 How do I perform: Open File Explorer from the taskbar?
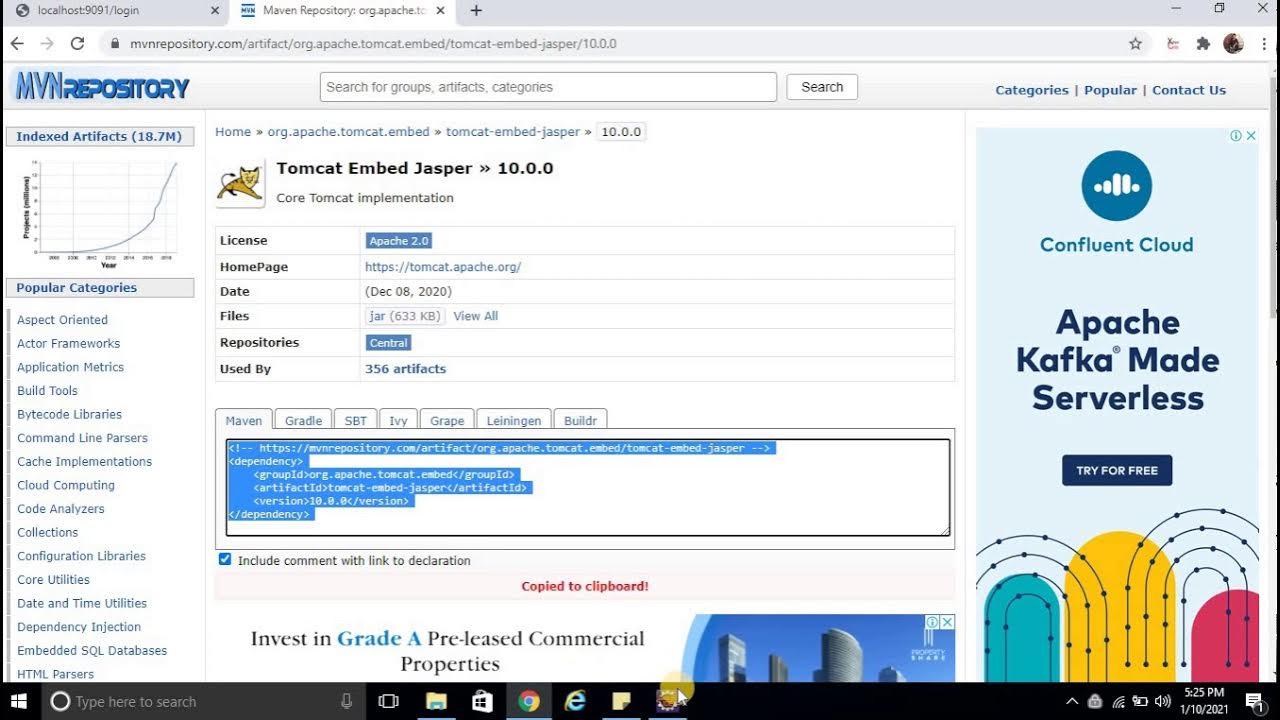tap(436, 701)
